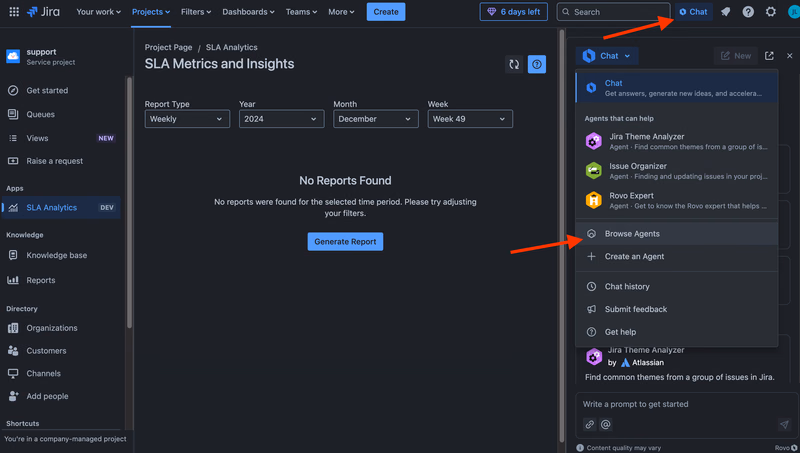Open Queues in sidebar
The width and height of the screenshot is (800, 453).
[61, 114]
